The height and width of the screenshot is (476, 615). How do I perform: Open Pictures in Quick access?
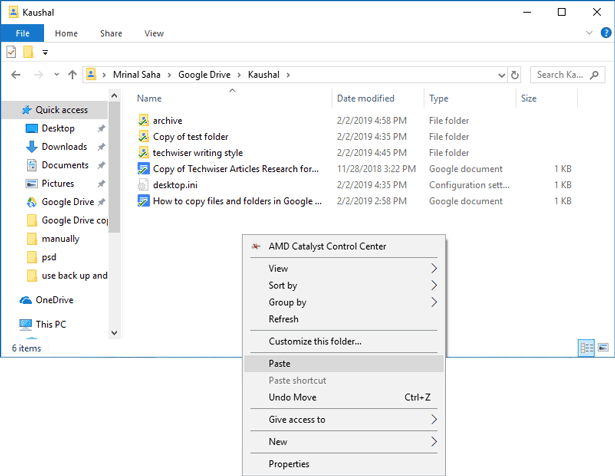click(58, 183)
